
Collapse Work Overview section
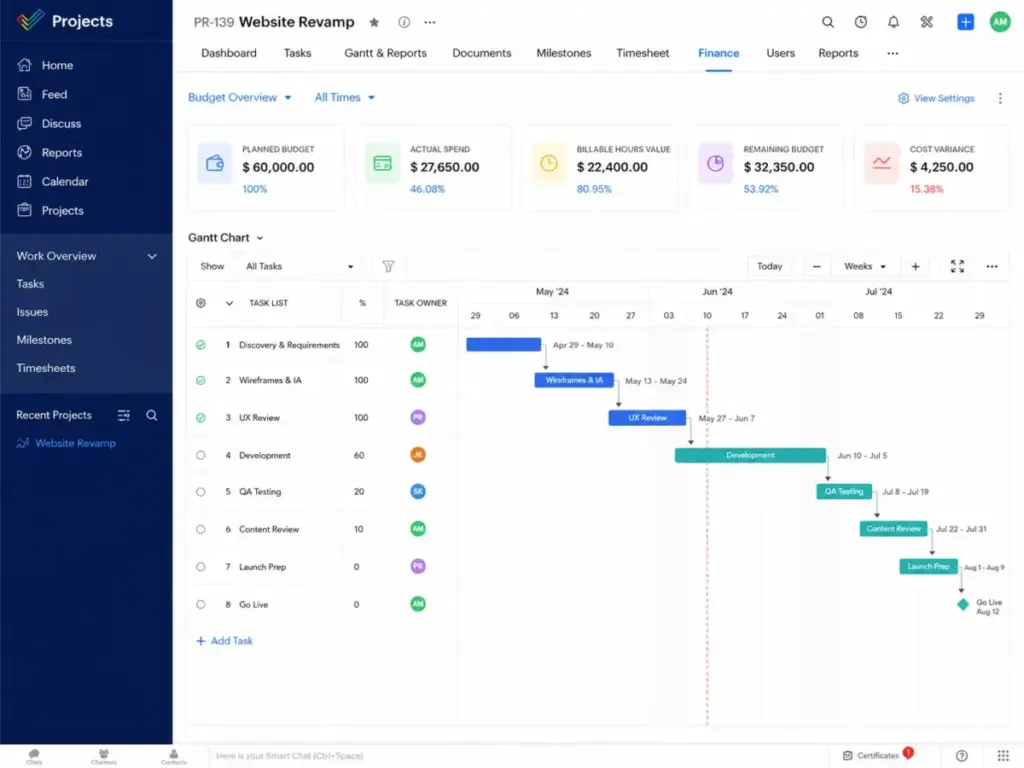(x=152, y=256)
